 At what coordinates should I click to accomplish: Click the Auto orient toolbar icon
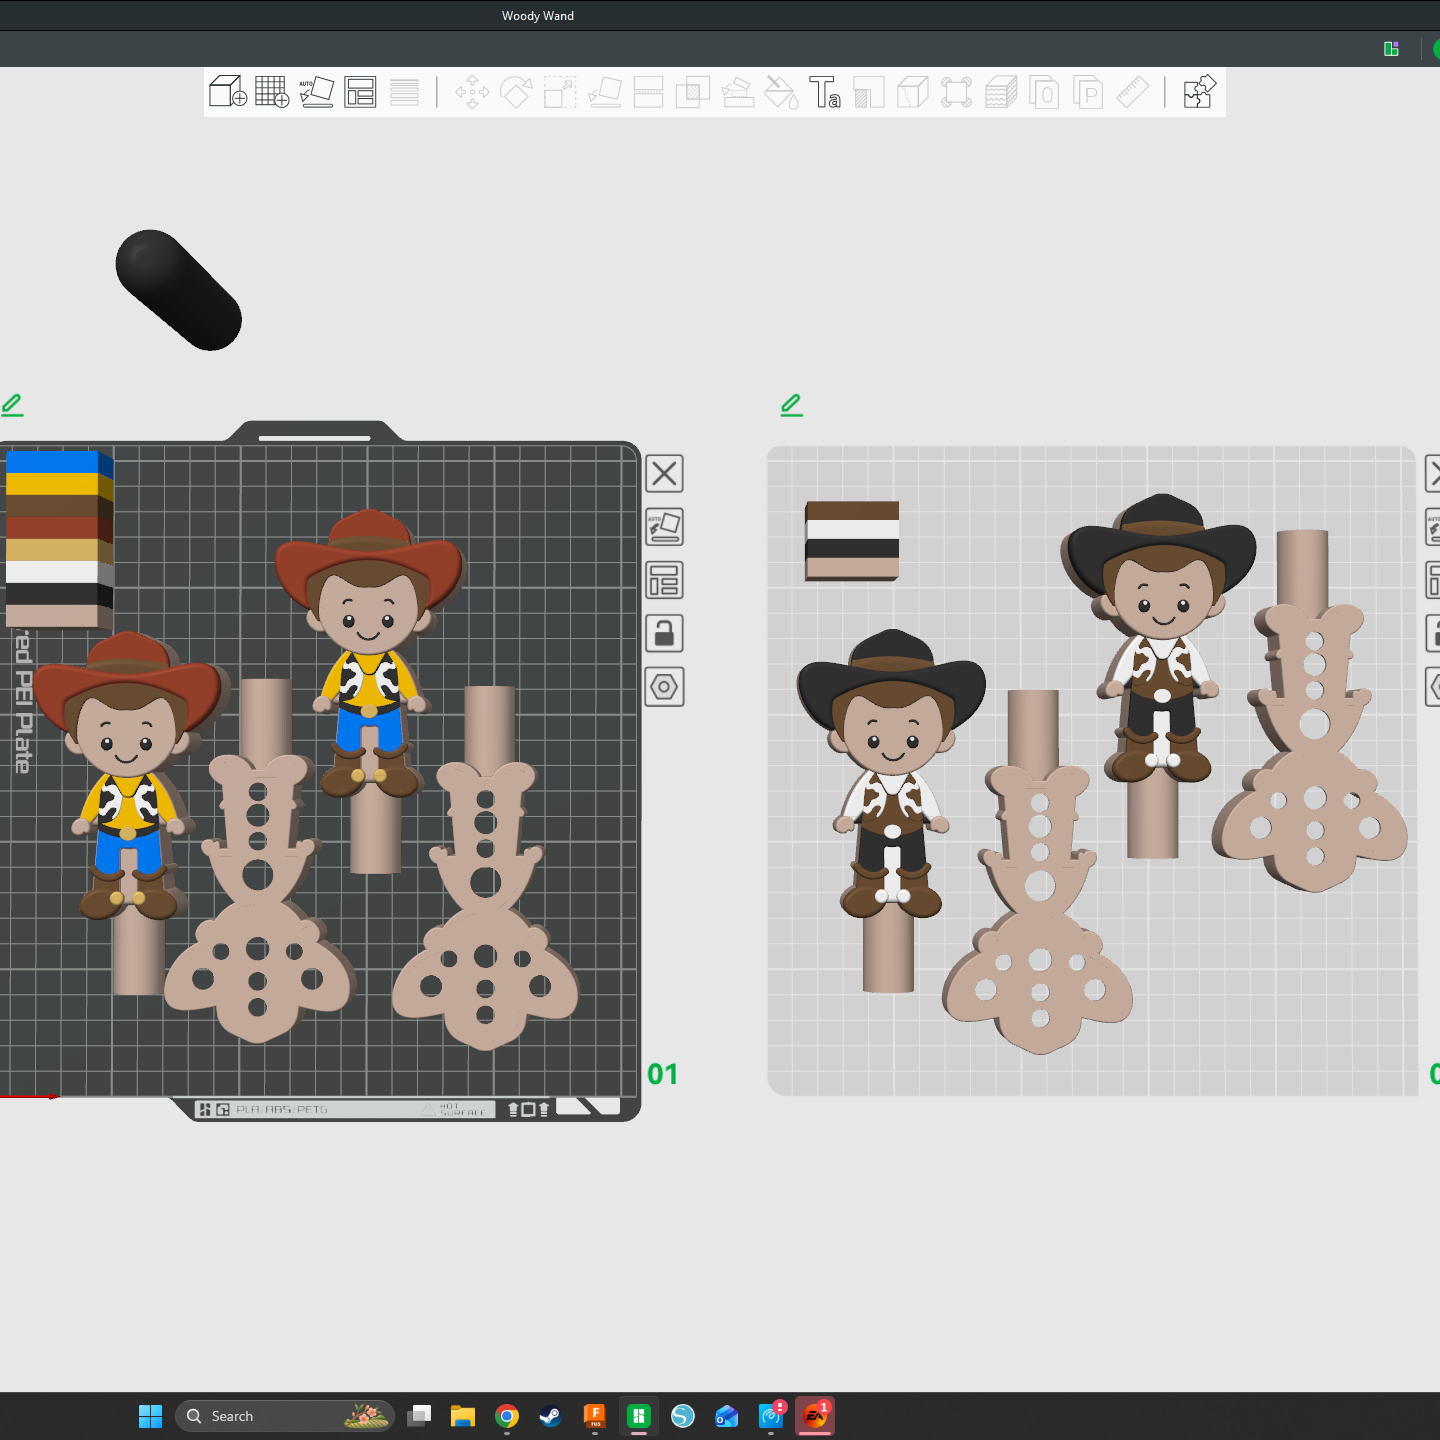pos(316,92)
